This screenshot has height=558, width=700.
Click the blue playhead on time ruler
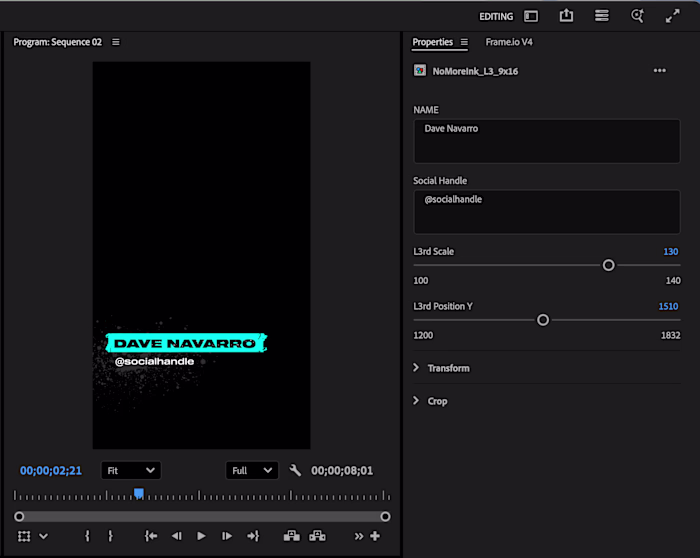click(x=139, y=493)
